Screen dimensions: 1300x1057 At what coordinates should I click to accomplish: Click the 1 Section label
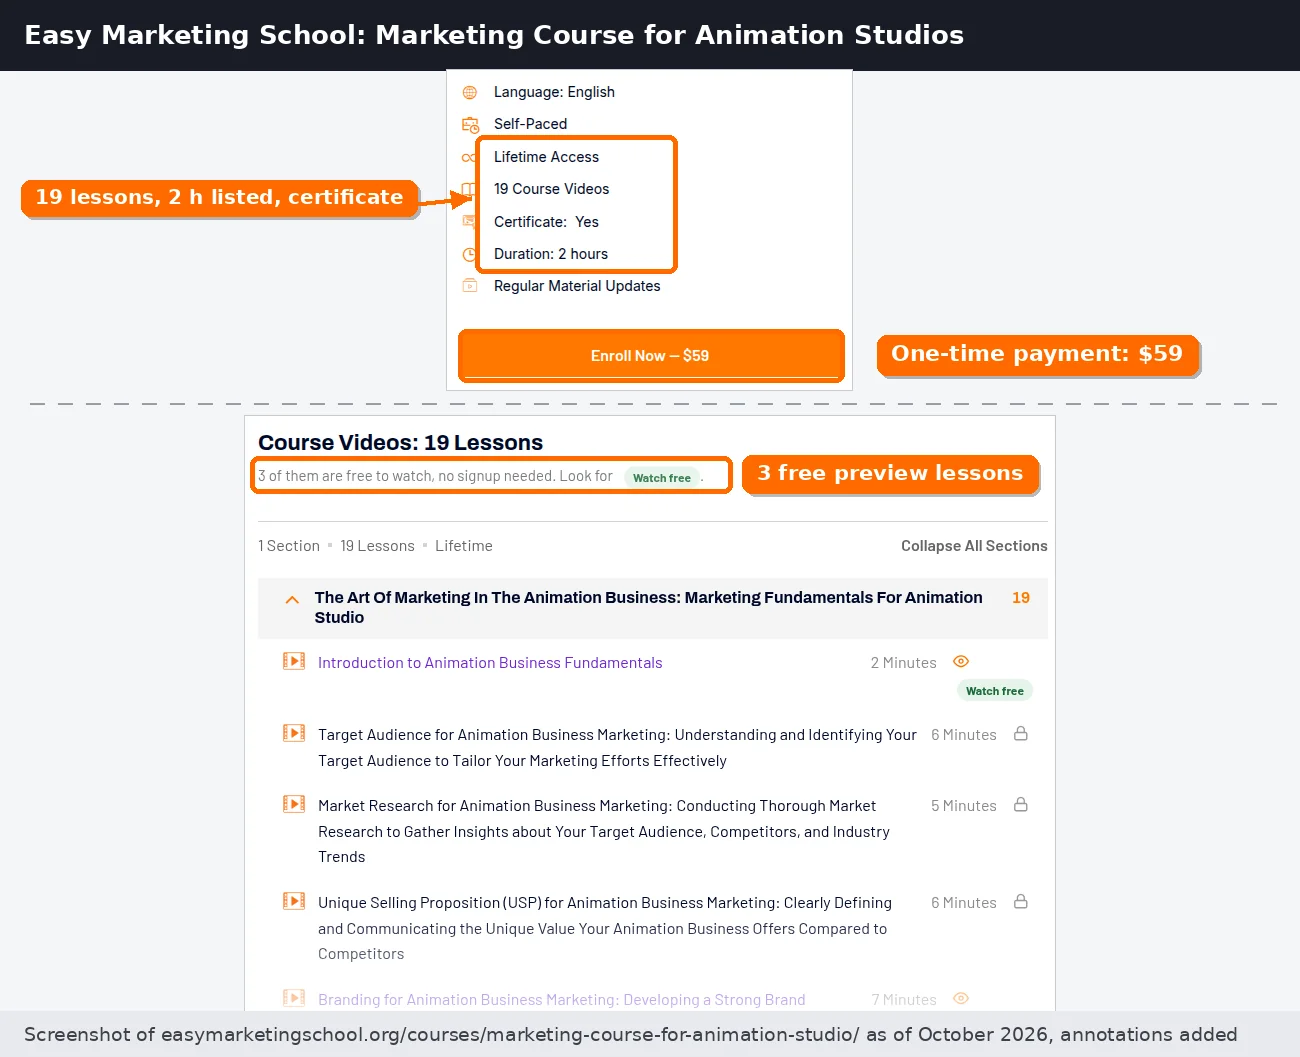click(289, 546)
